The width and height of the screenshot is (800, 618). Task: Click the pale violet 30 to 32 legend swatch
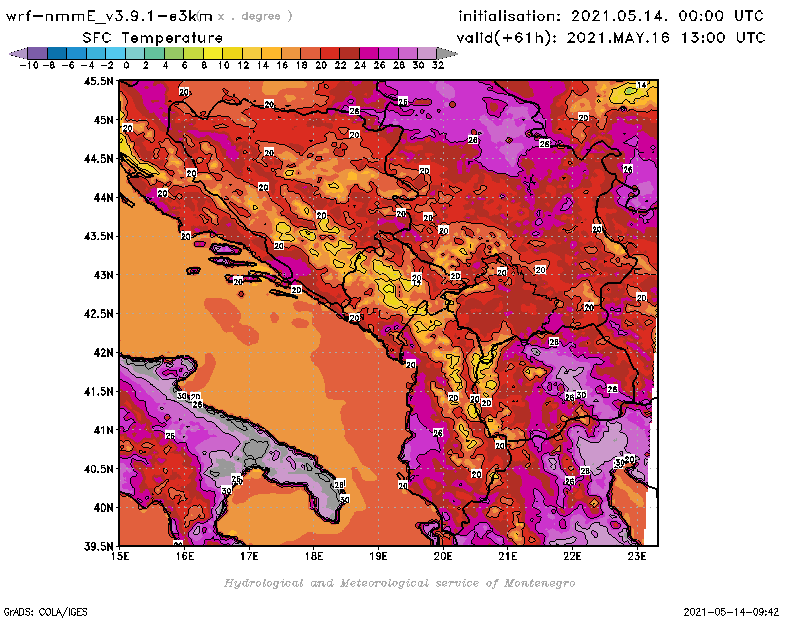coord(428,53)
